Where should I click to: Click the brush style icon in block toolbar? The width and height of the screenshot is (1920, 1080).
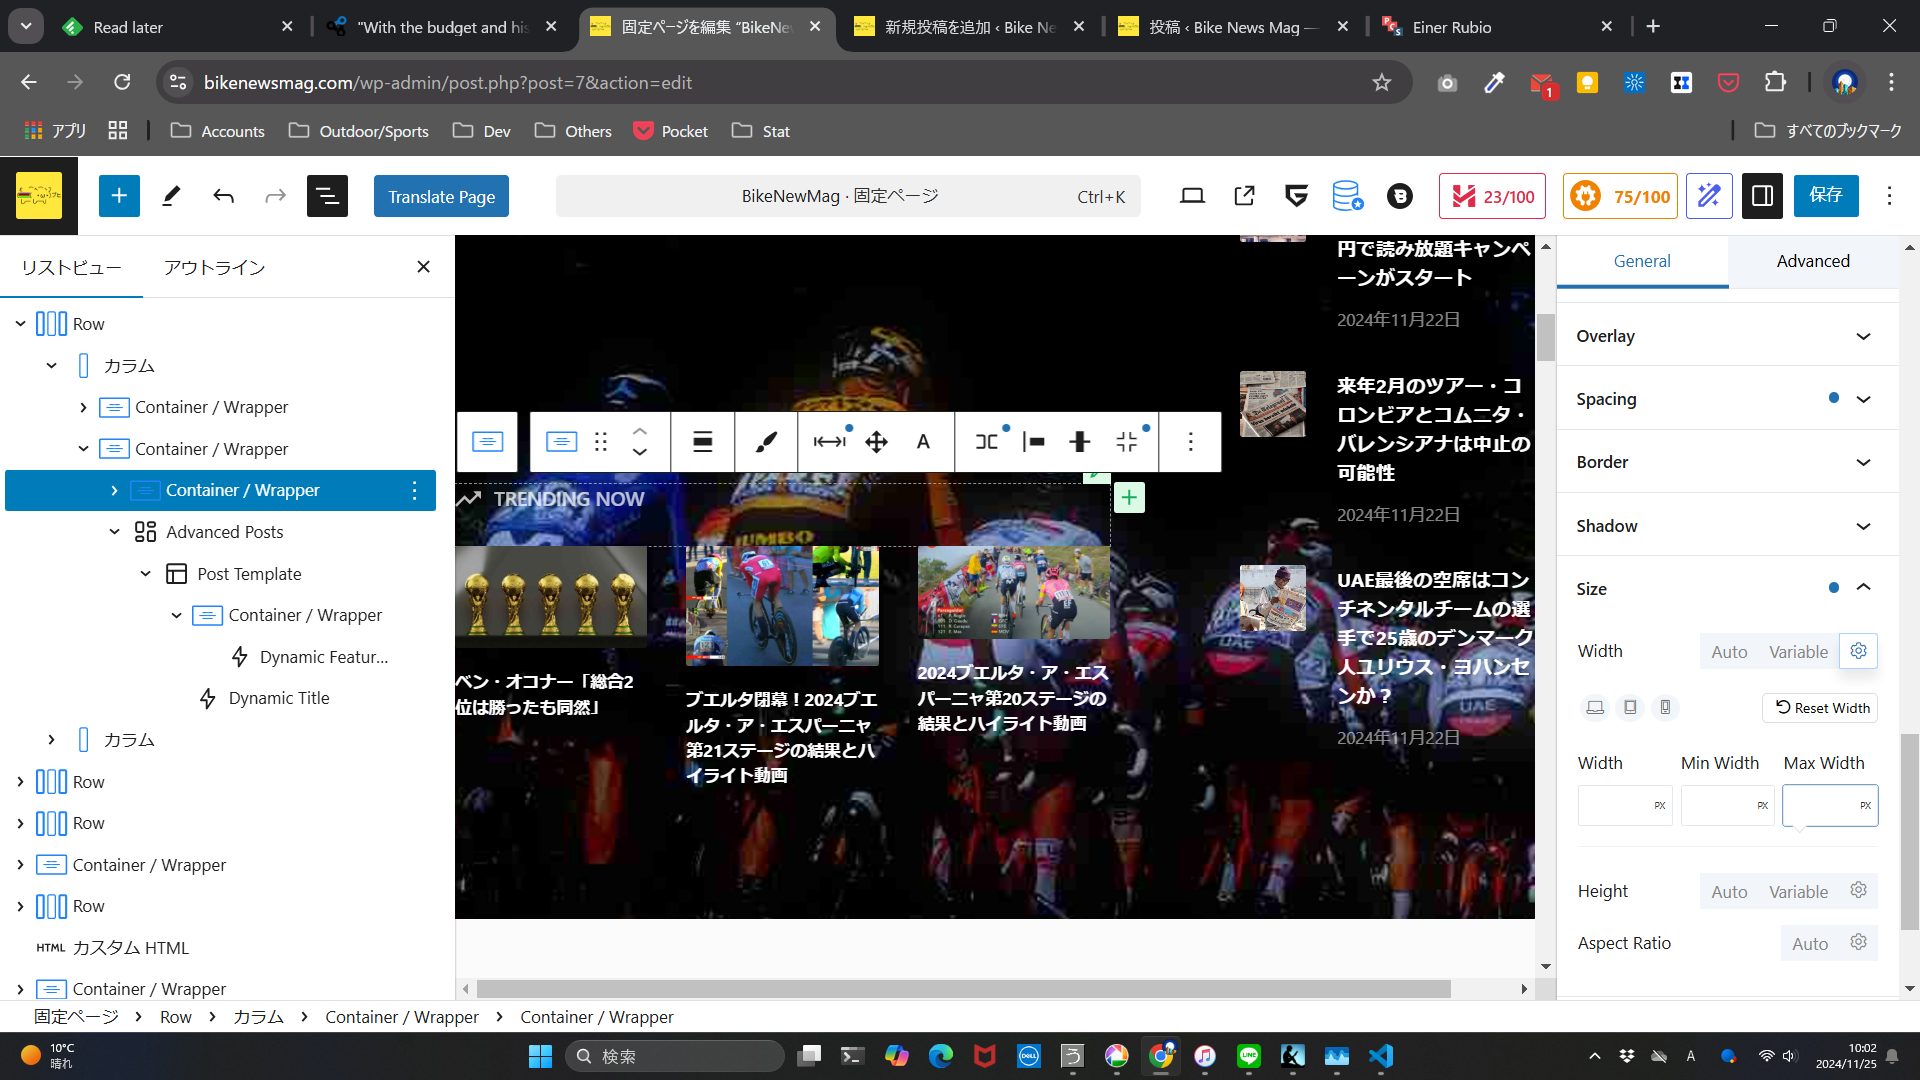click(x=766, y=442)
